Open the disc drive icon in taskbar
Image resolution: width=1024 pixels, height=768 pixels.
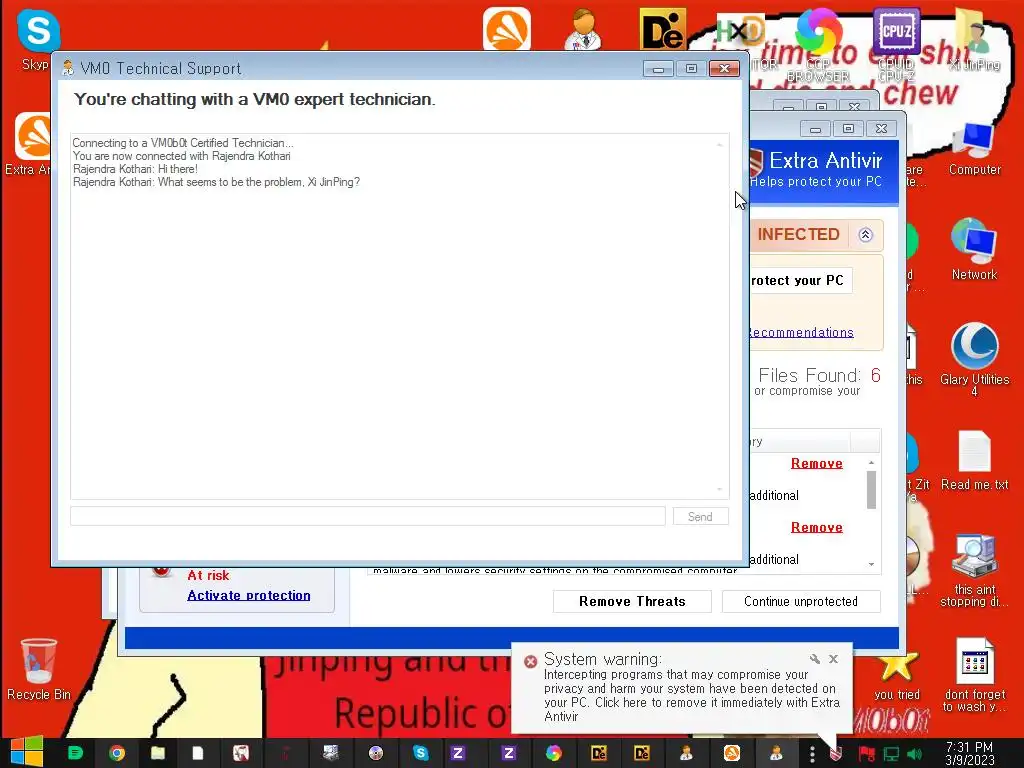376,753
